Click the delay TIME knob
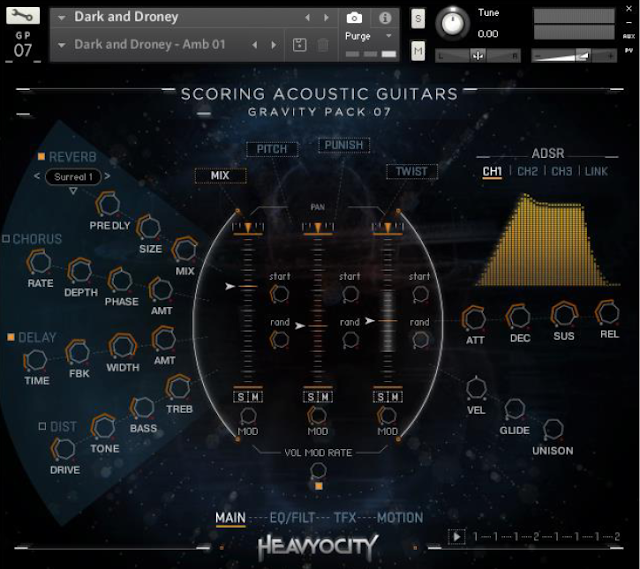The image size is (640, 569). [x=36, y=360]
